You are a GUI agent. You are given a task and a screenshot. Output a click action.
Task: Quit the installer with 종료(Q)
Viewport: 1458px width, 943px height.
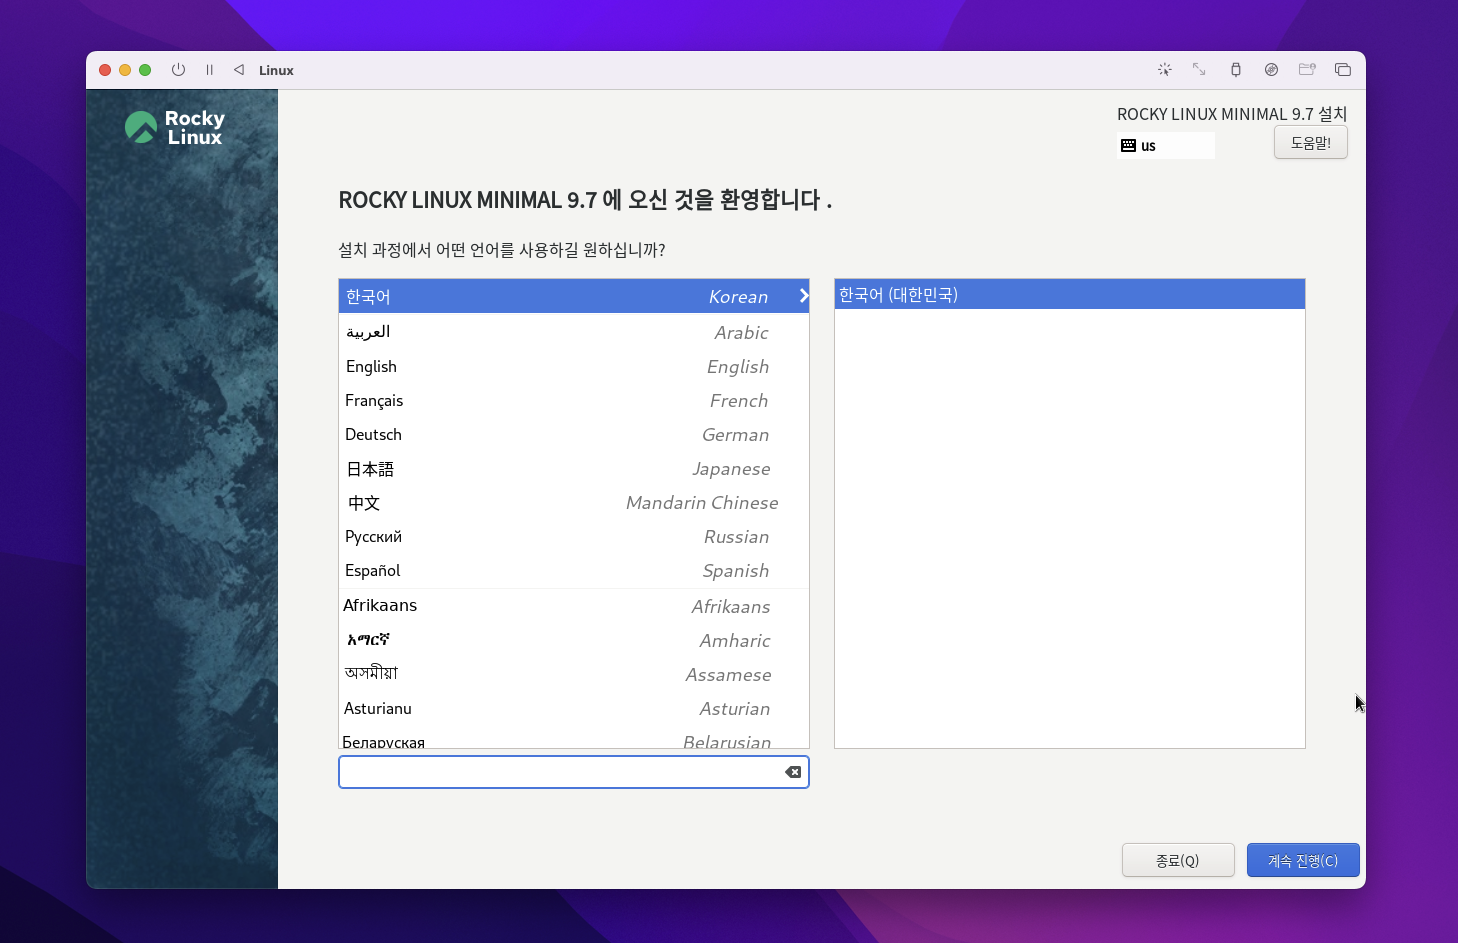[1178, 860]
